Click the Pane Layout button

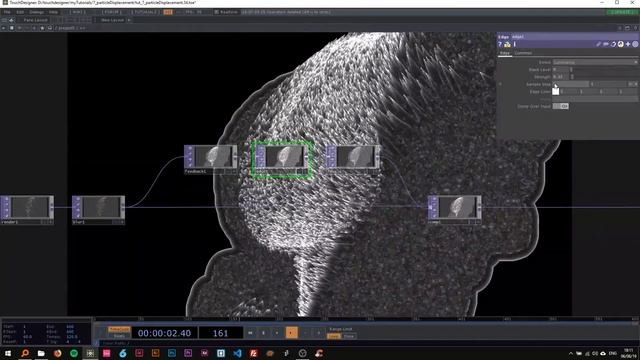(x=35, y=20)
